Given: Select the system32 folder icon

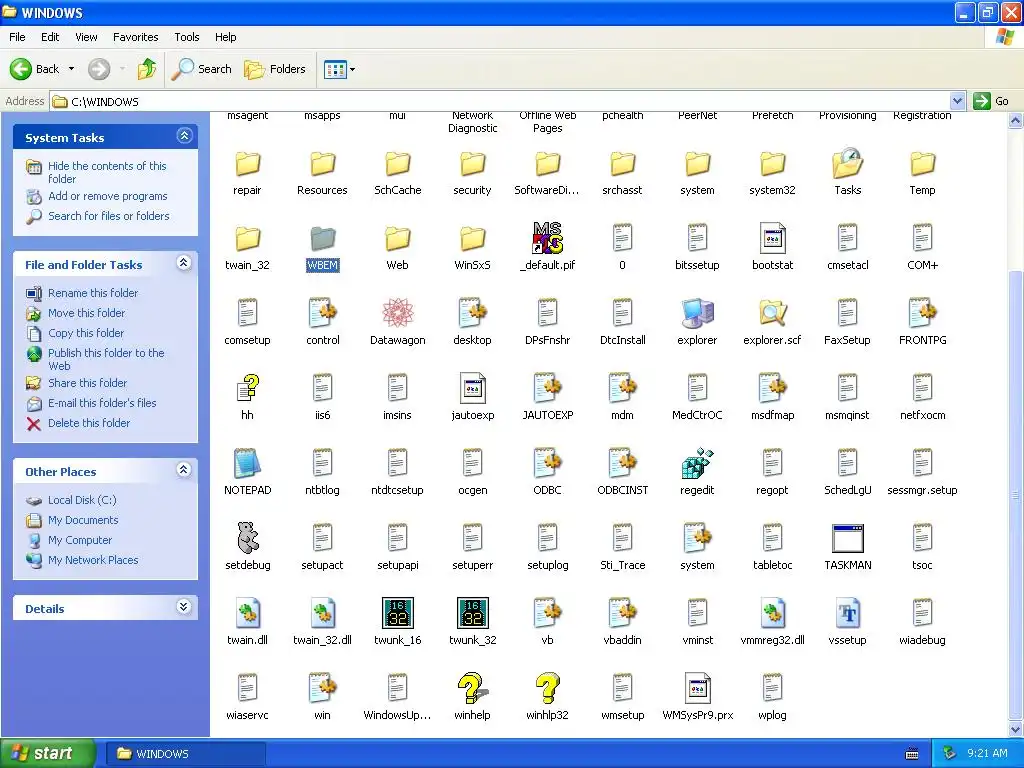Looking at the screenshot, I should coord(772,163).
